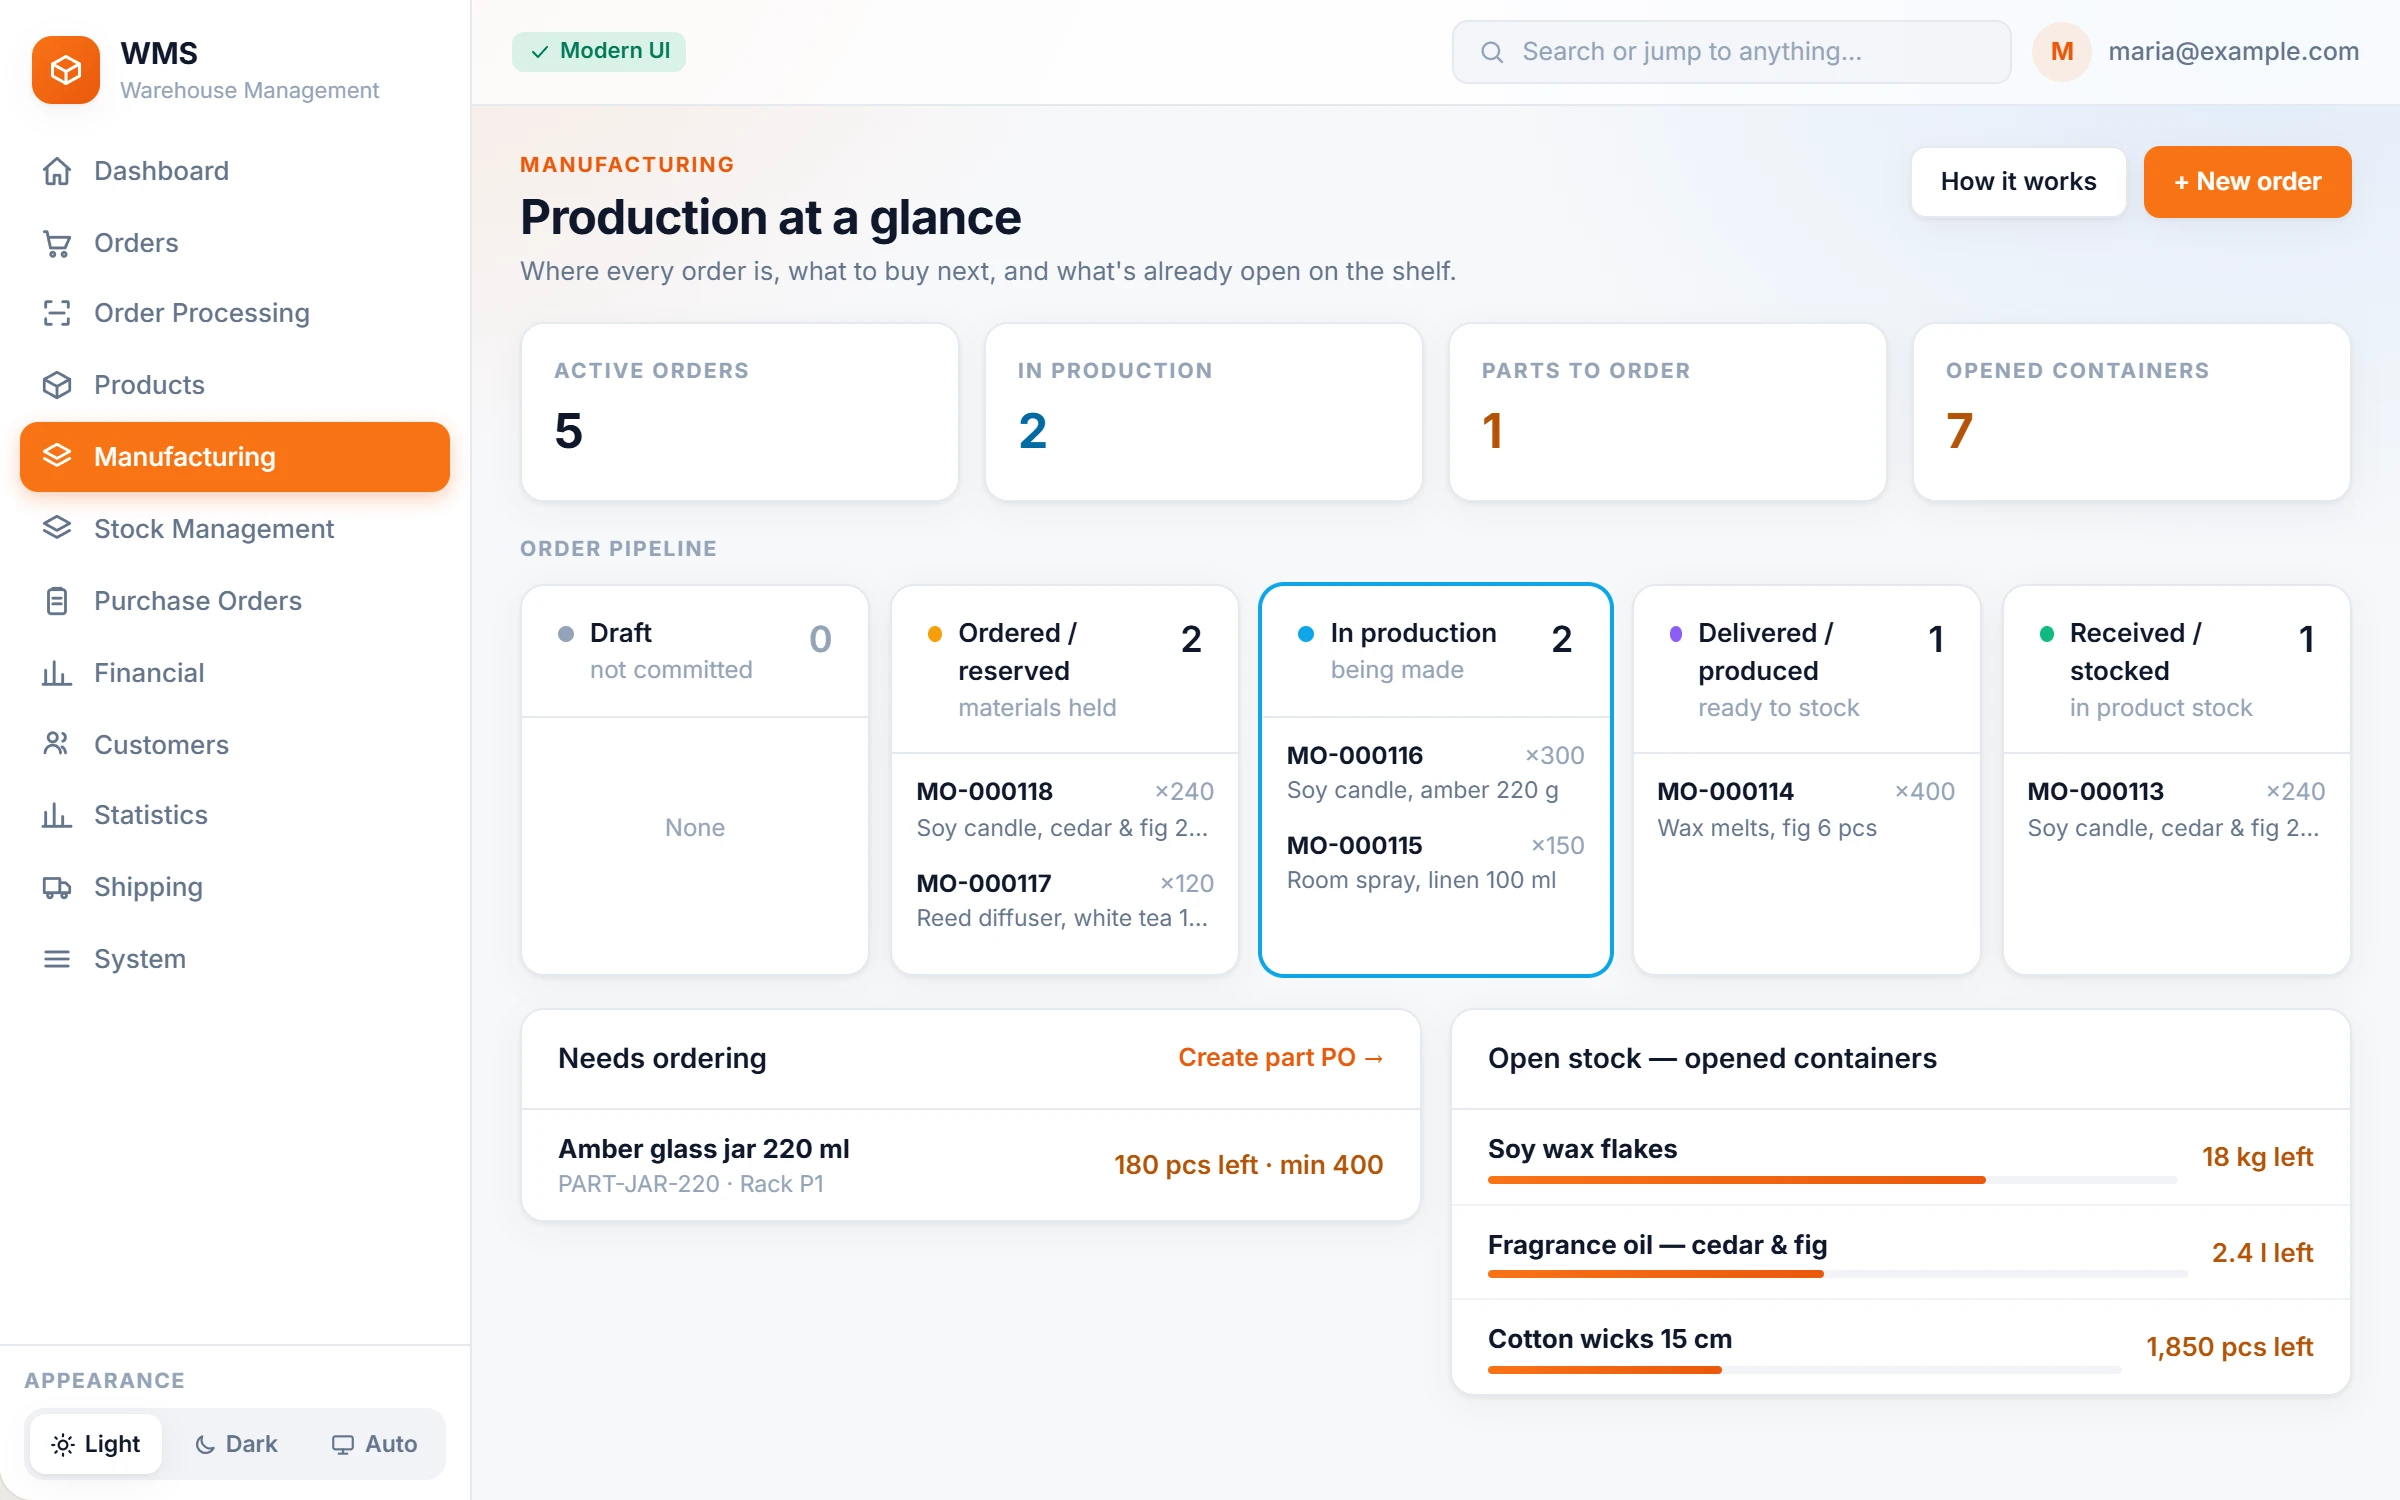
Task: Click the Soy wax flakes progress bar
Action: (x=1832, y=1180)
